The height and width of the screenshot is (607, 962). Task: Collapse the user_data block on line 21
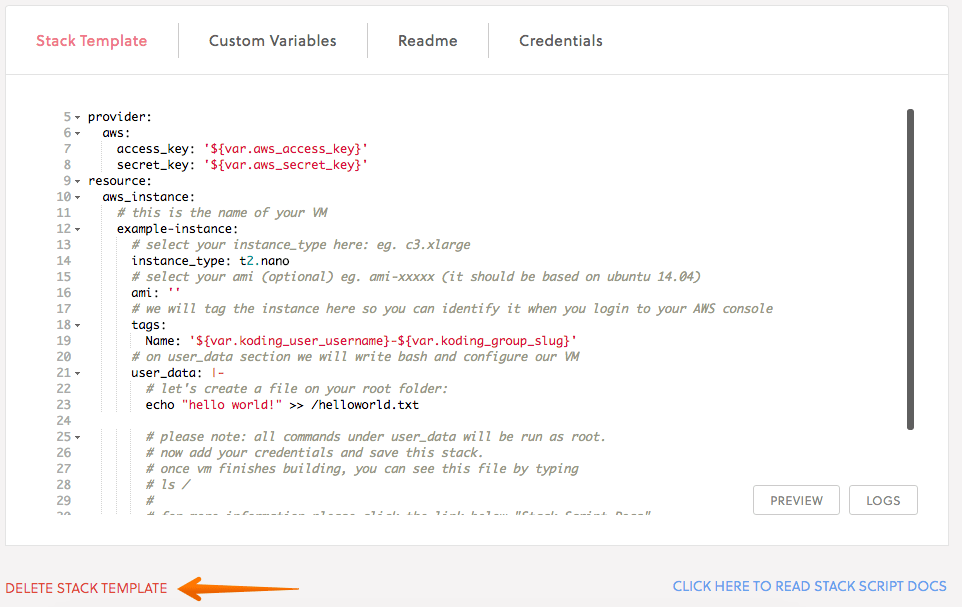[77, 373]
